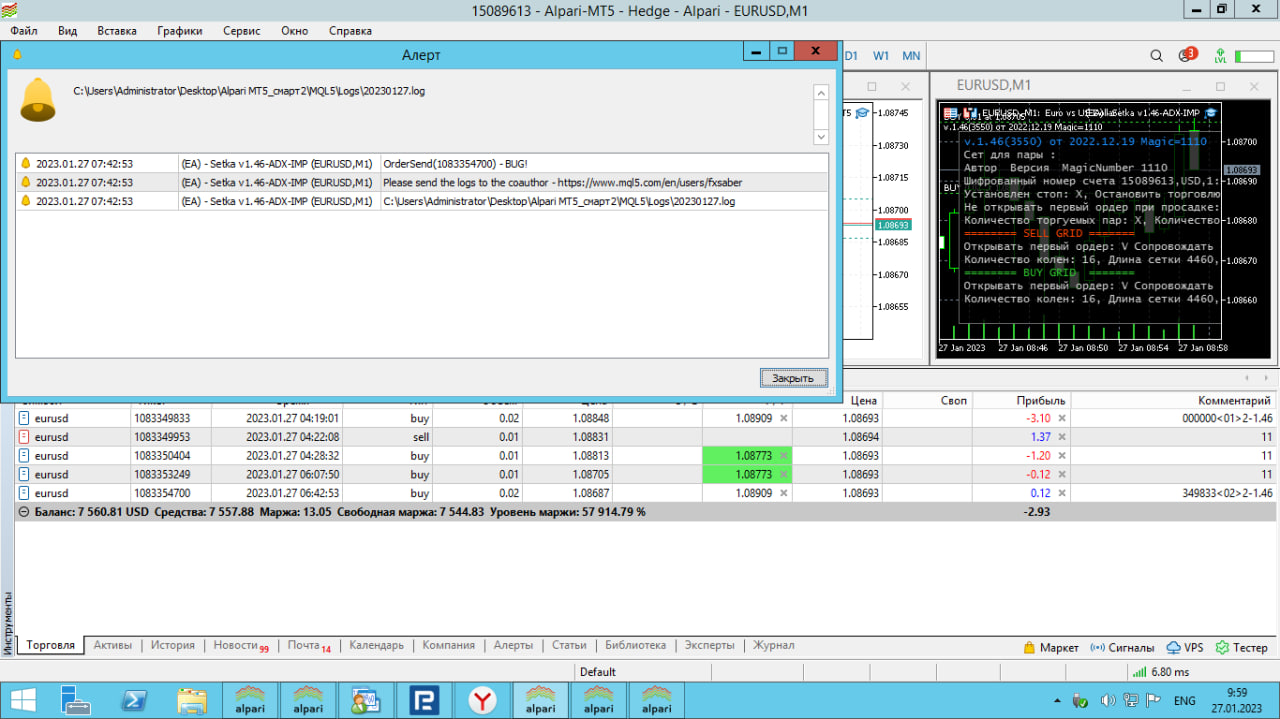
Task: Switch to the Алерты tab
Action: [x=513, y=645]
